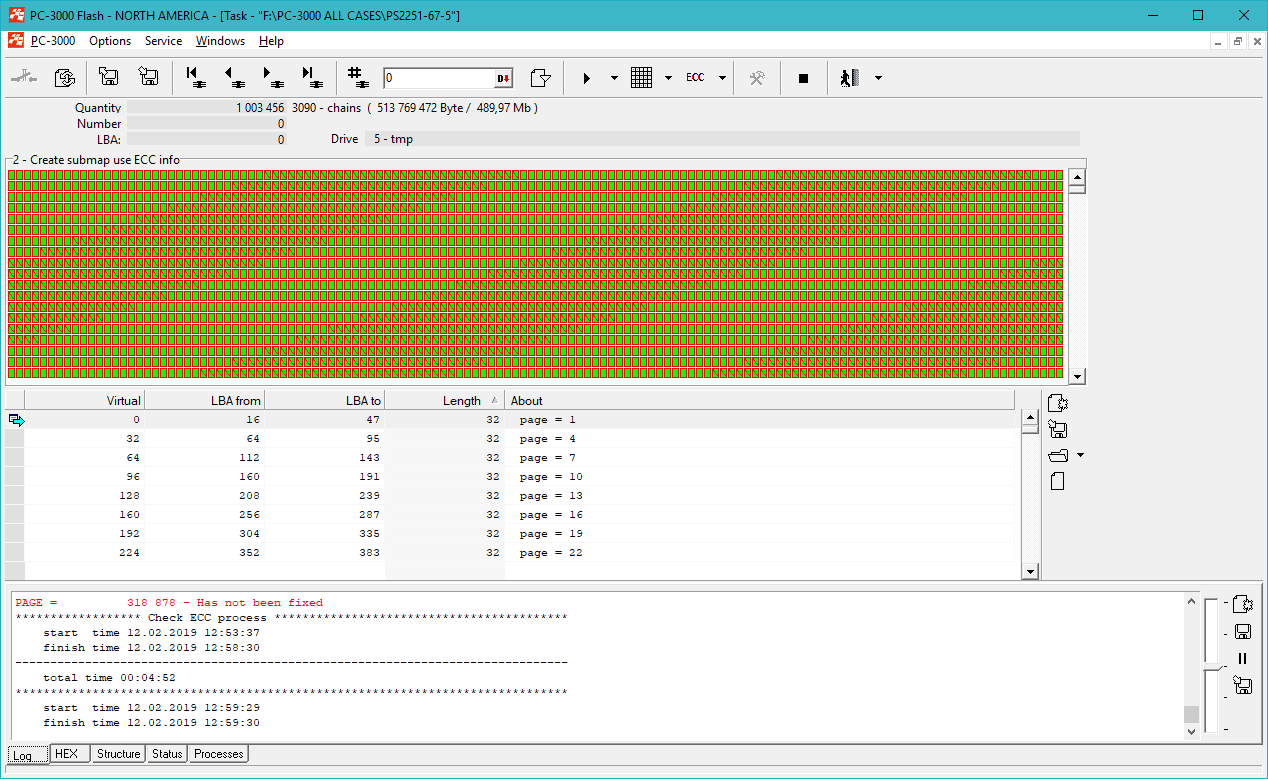Select the Log tab

27,755
